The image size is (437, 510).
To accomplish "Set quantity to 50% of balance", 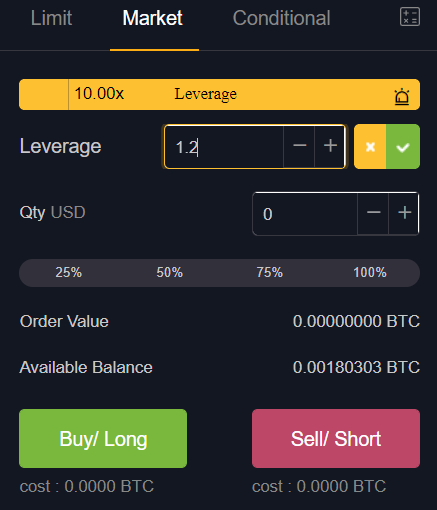I will tap(170, 273).
